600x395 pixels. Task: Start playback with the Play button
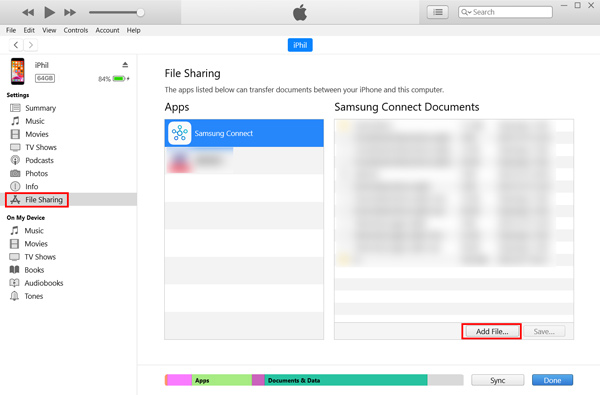pos(49,12)
